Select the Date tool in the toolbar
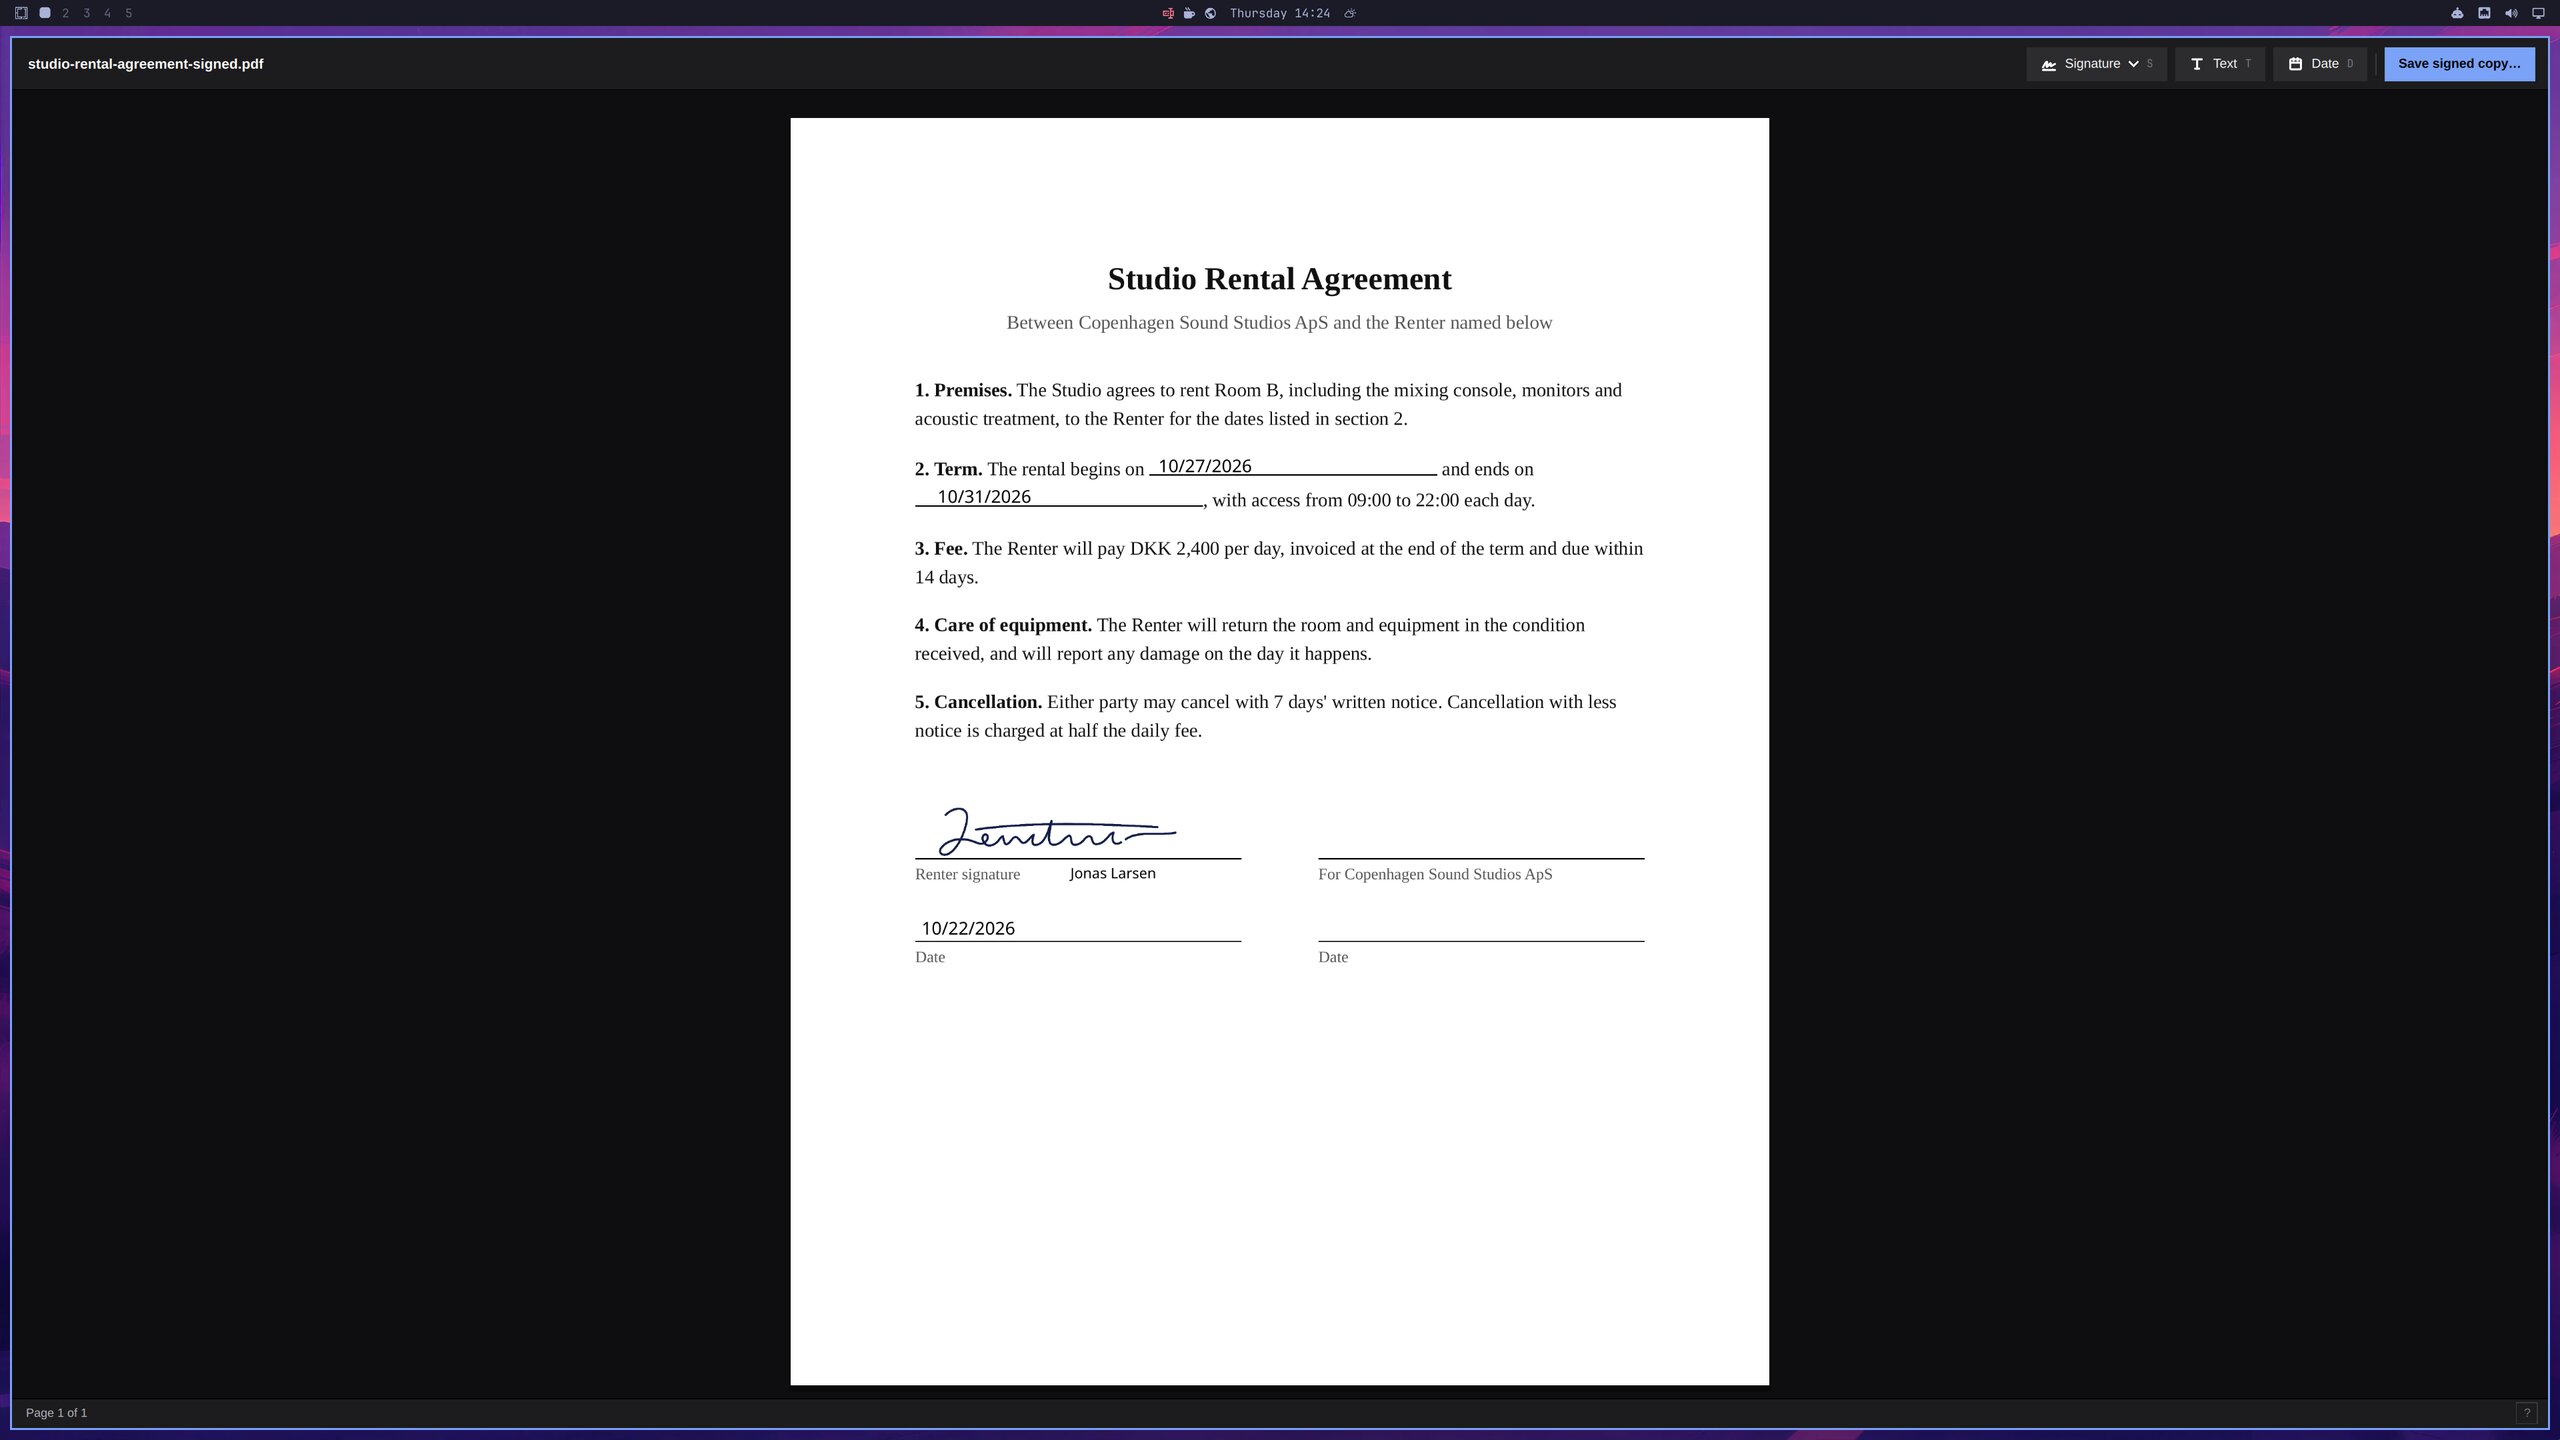Screen dimensions: 2560x1440 point(2319,64)
